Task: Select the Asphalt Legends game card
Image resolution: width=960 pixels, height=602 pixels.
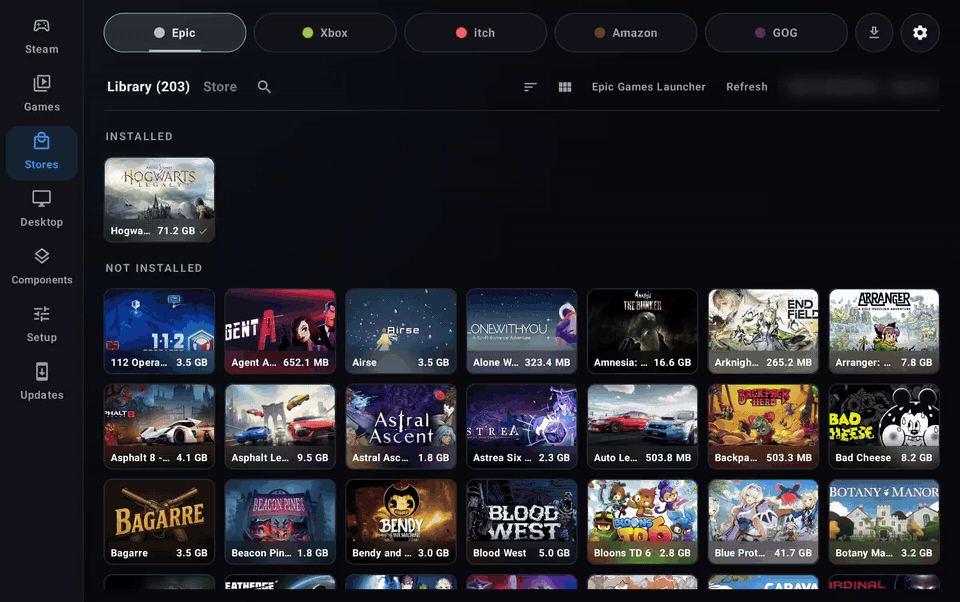Action: 280,426
